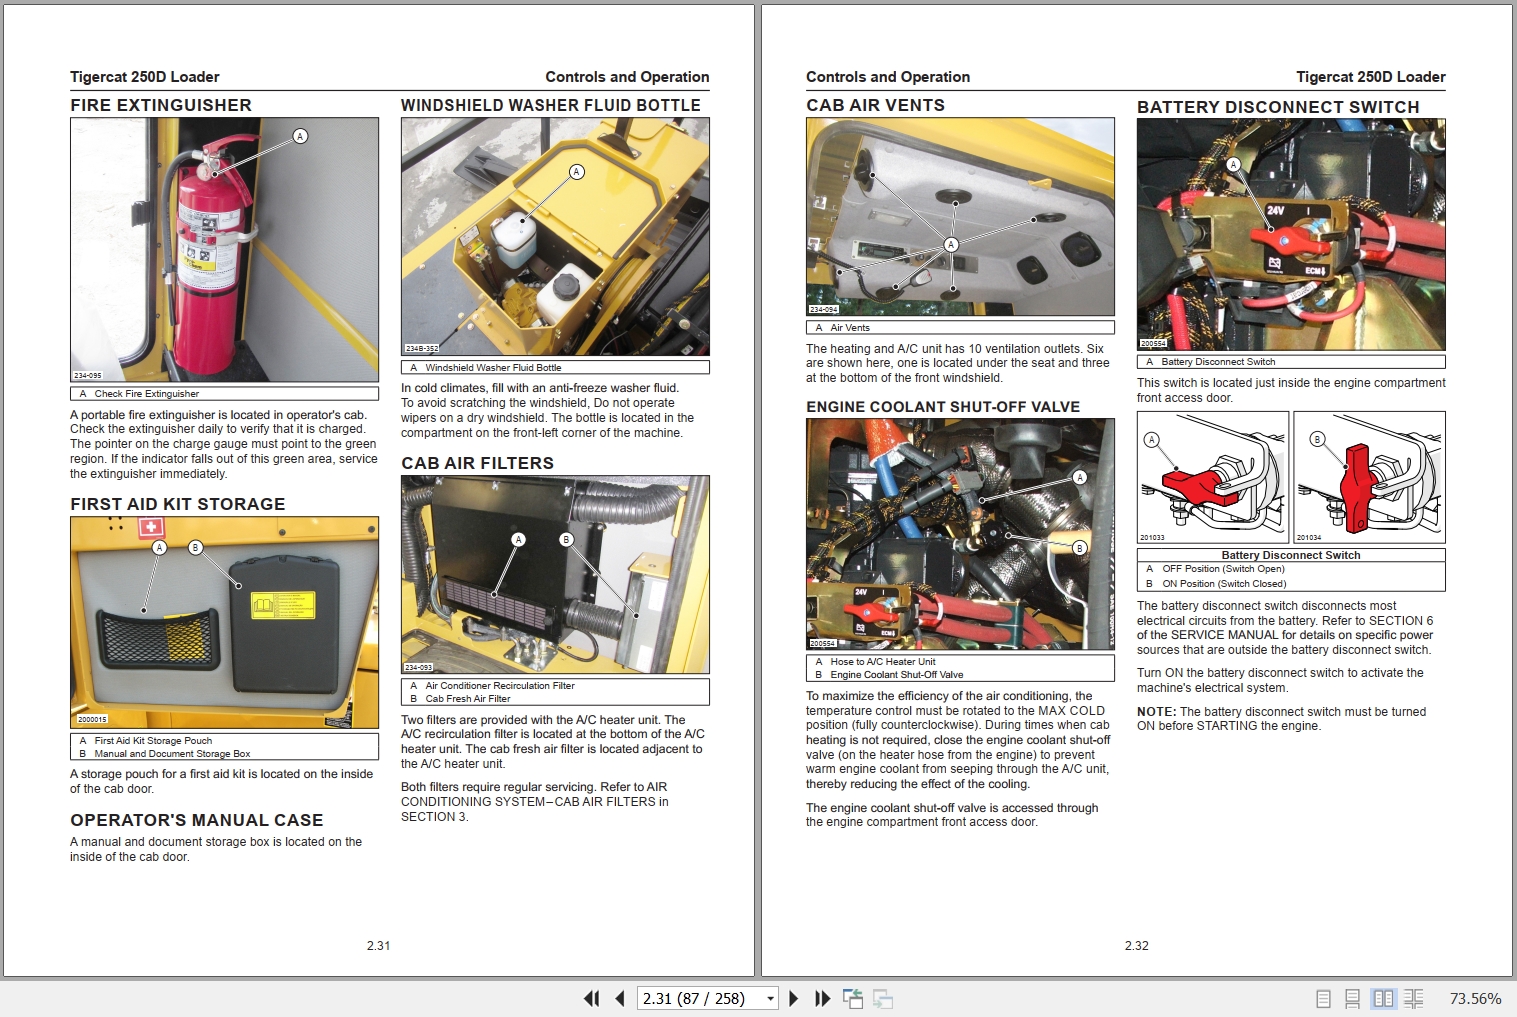Click the first aid kit storage photo

coord(223,620)
